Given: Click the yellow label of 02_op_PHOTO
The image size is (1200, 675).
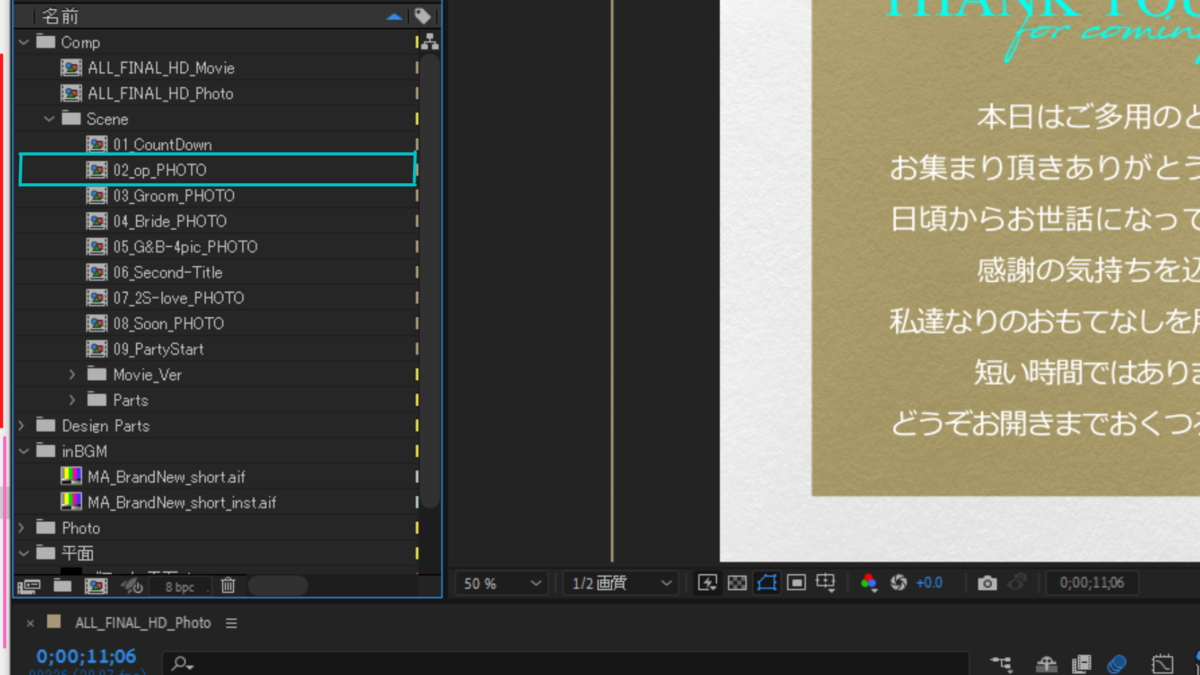Looking at the screenshot, I should (417, 170).
